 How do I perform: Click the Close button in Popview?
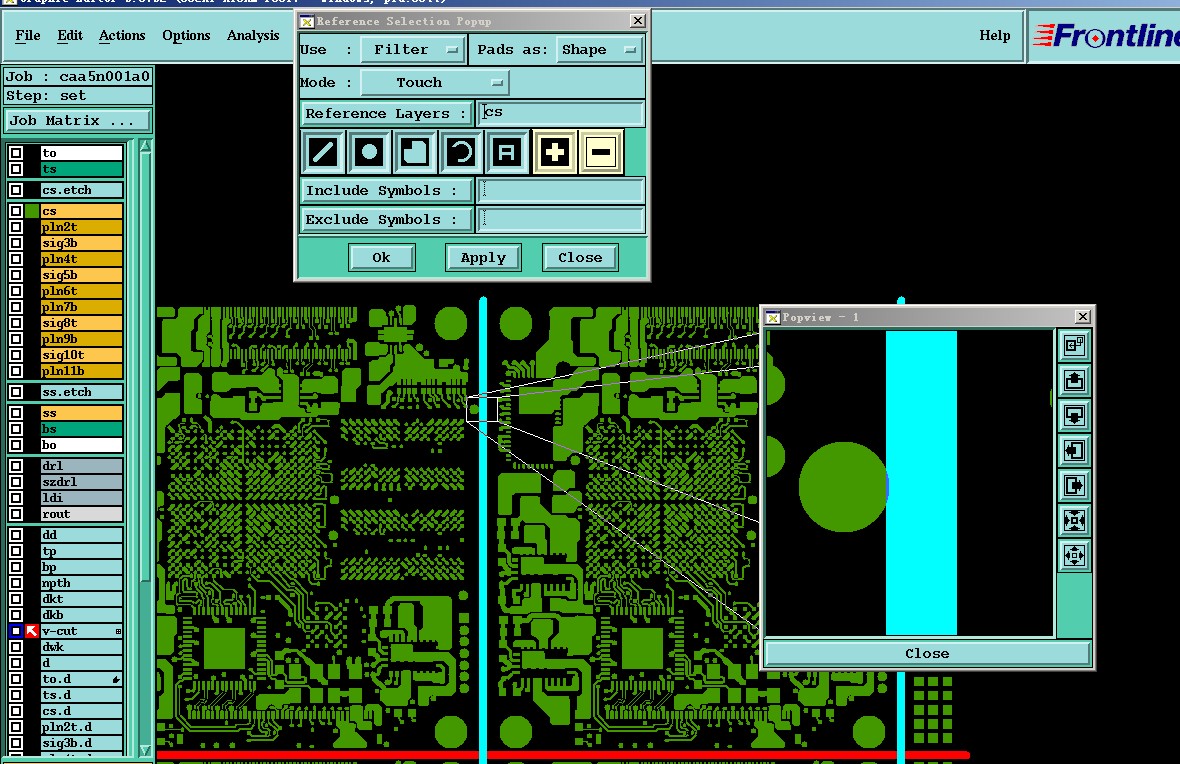pyautogui.click(x=927, y=653)
